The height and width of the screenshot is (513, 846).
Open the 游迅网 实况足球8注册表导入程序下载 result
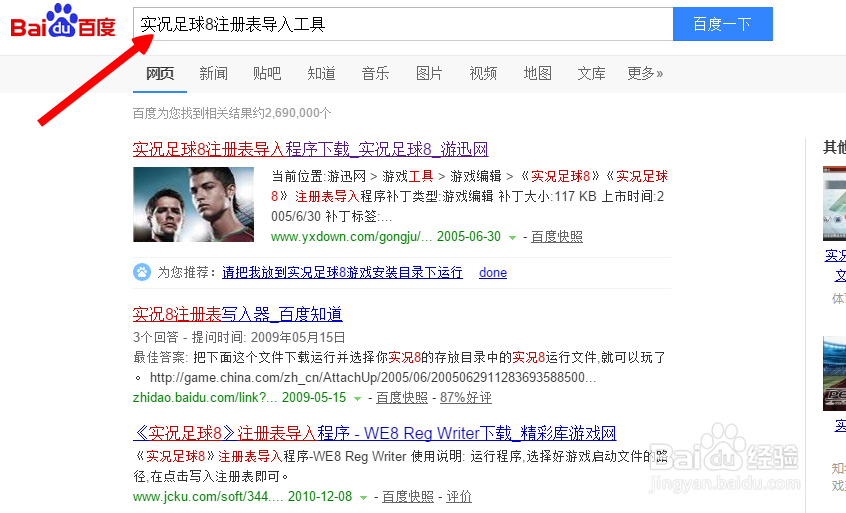point(310,149)
